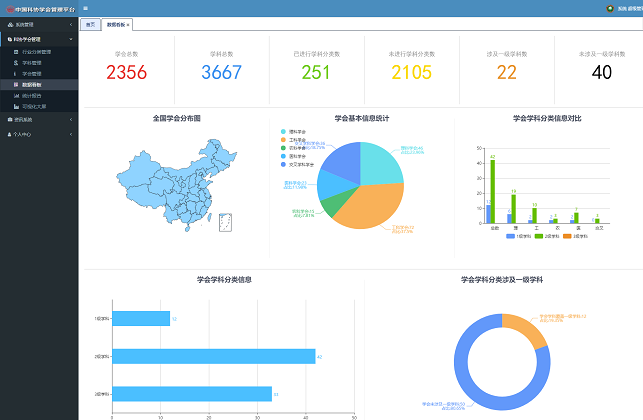The width and height of the screenshot is (643, 420).
Task: Toggle the 3级学科 bar chart legend
Action: 575,236
